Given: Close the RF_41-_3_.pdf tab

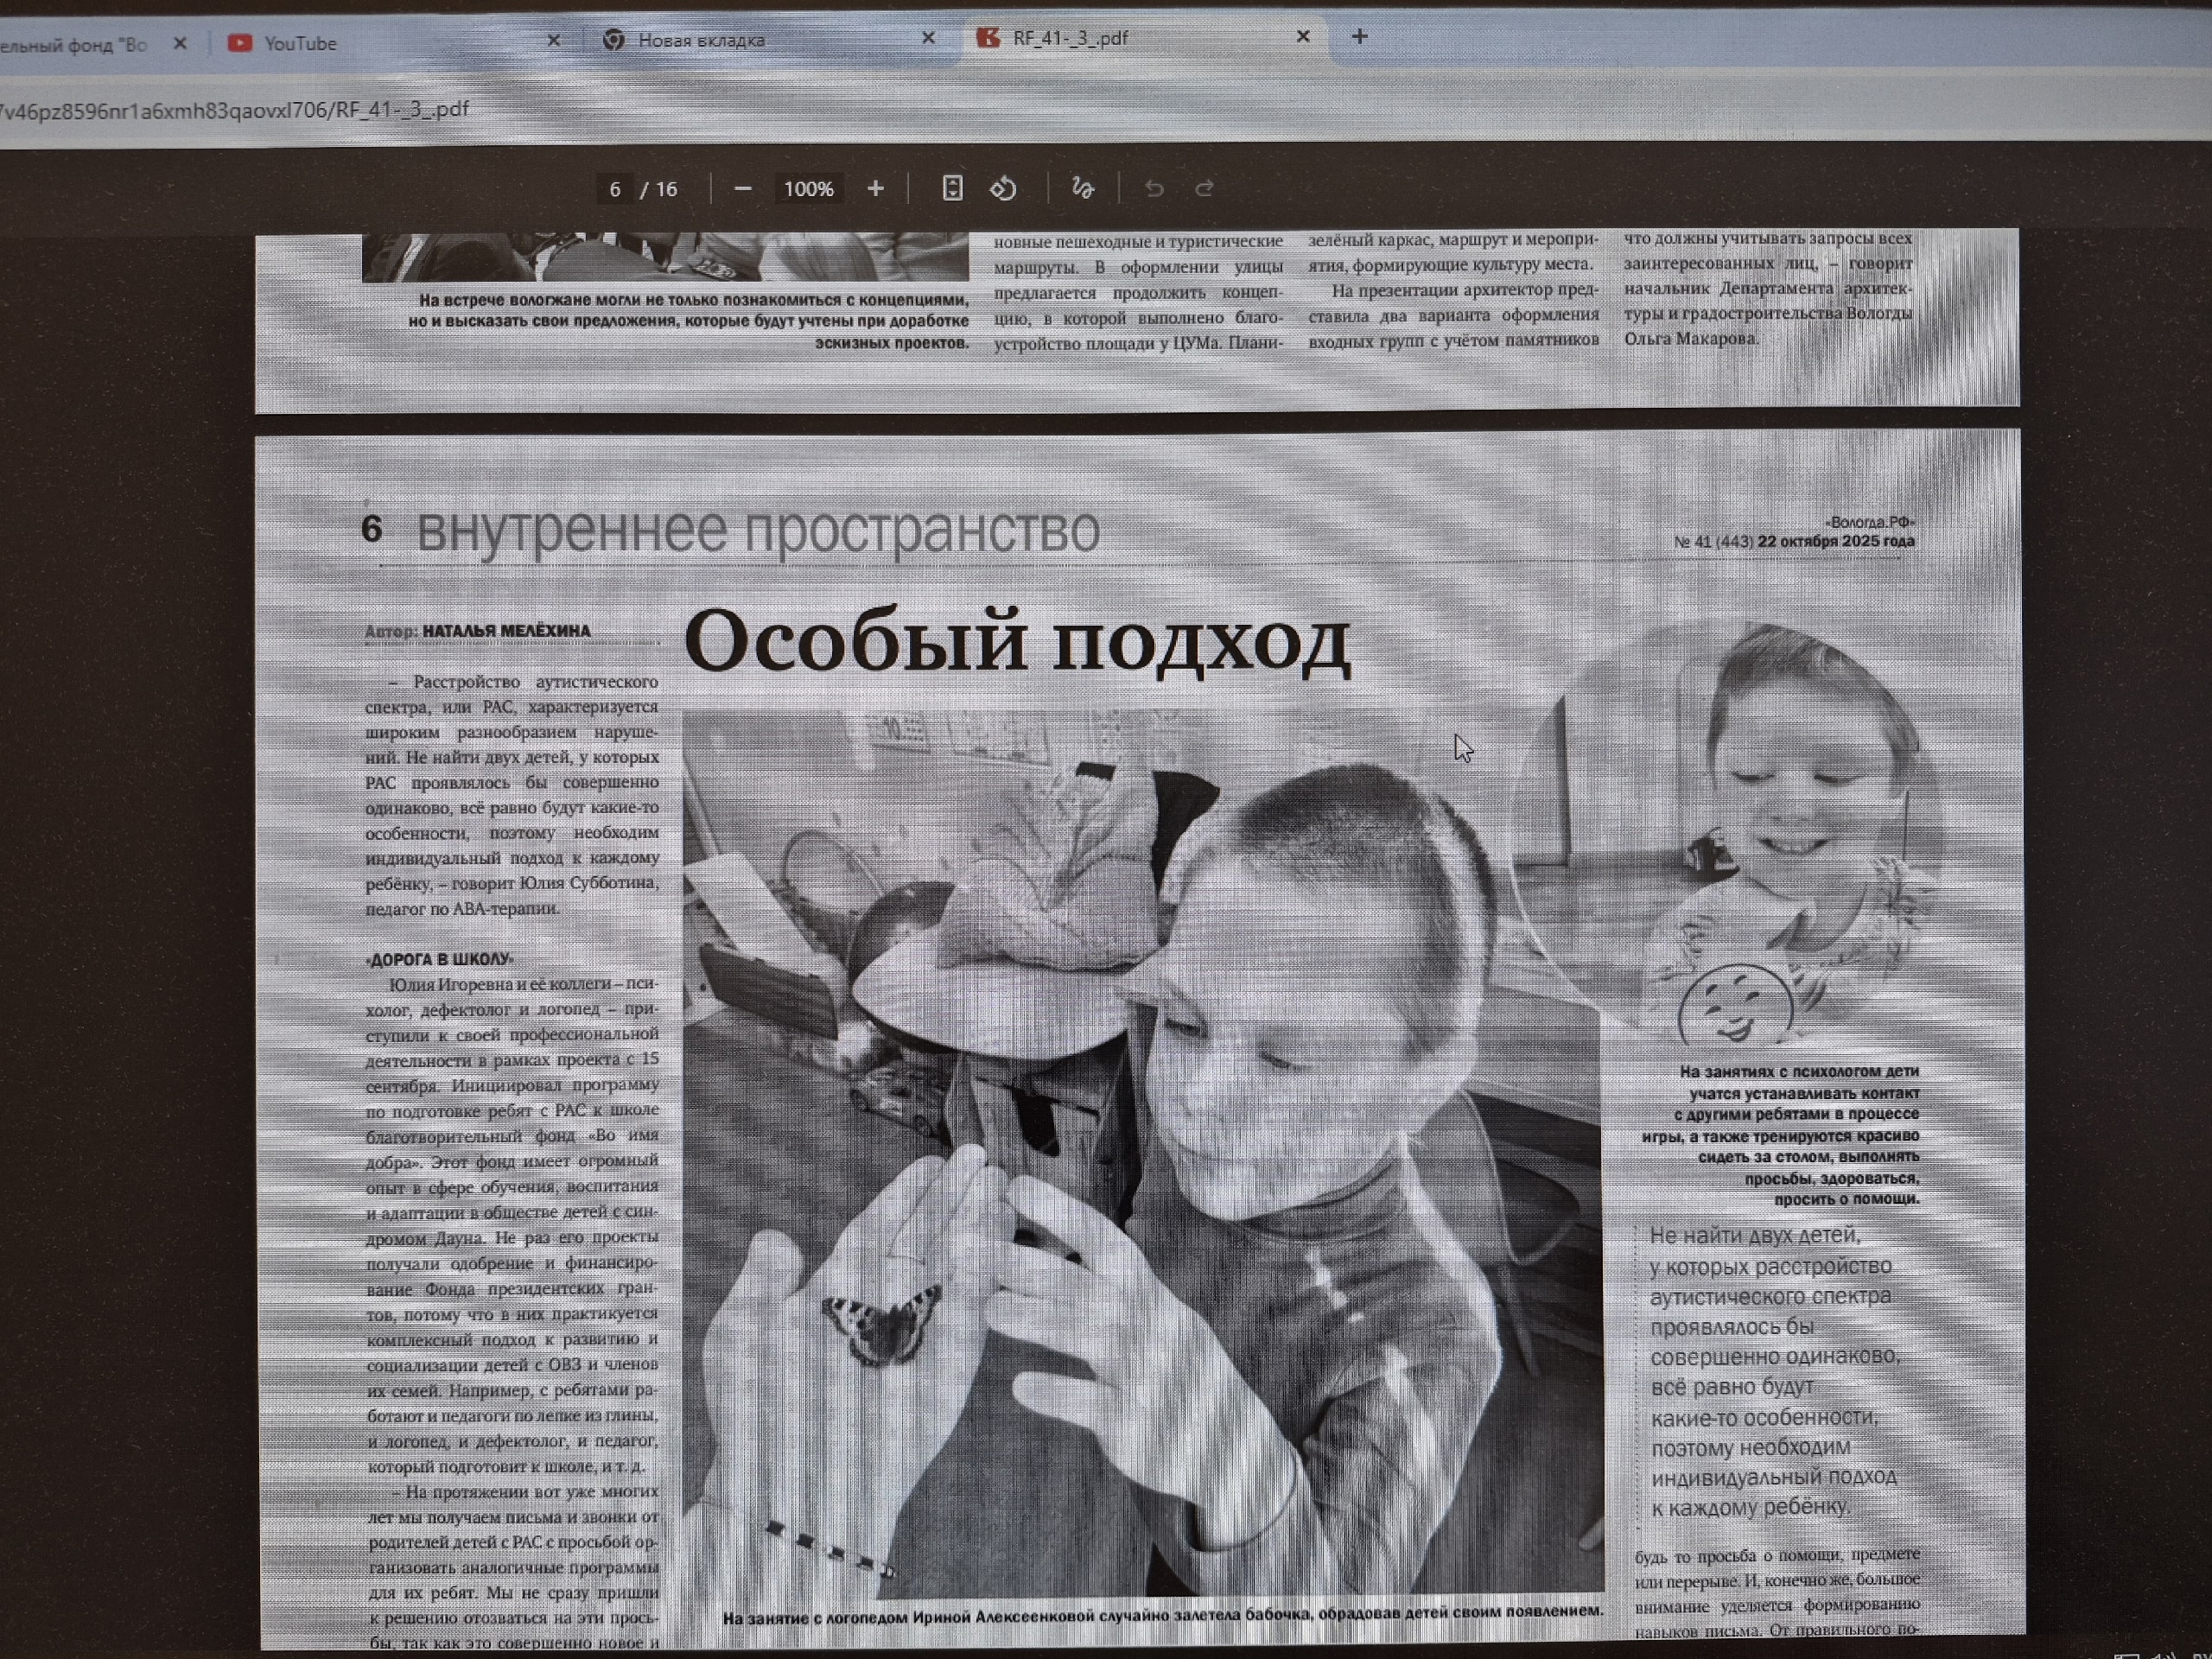Looking at the screenshot, I should tap(1303, 37).
